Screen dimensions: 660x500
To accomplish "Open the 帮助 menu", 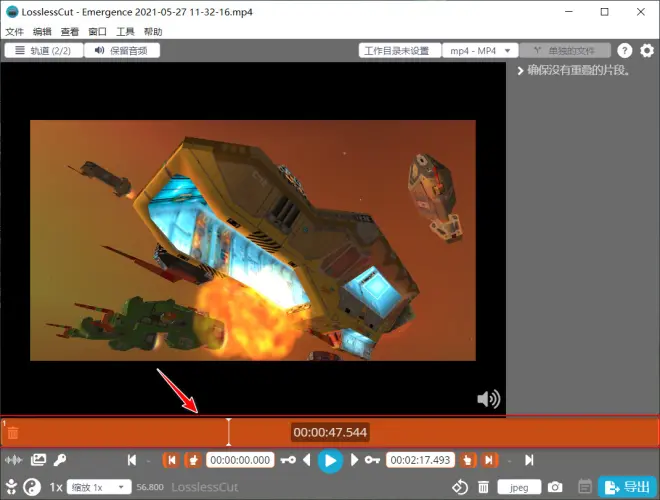I will click(x=153, y=32).
